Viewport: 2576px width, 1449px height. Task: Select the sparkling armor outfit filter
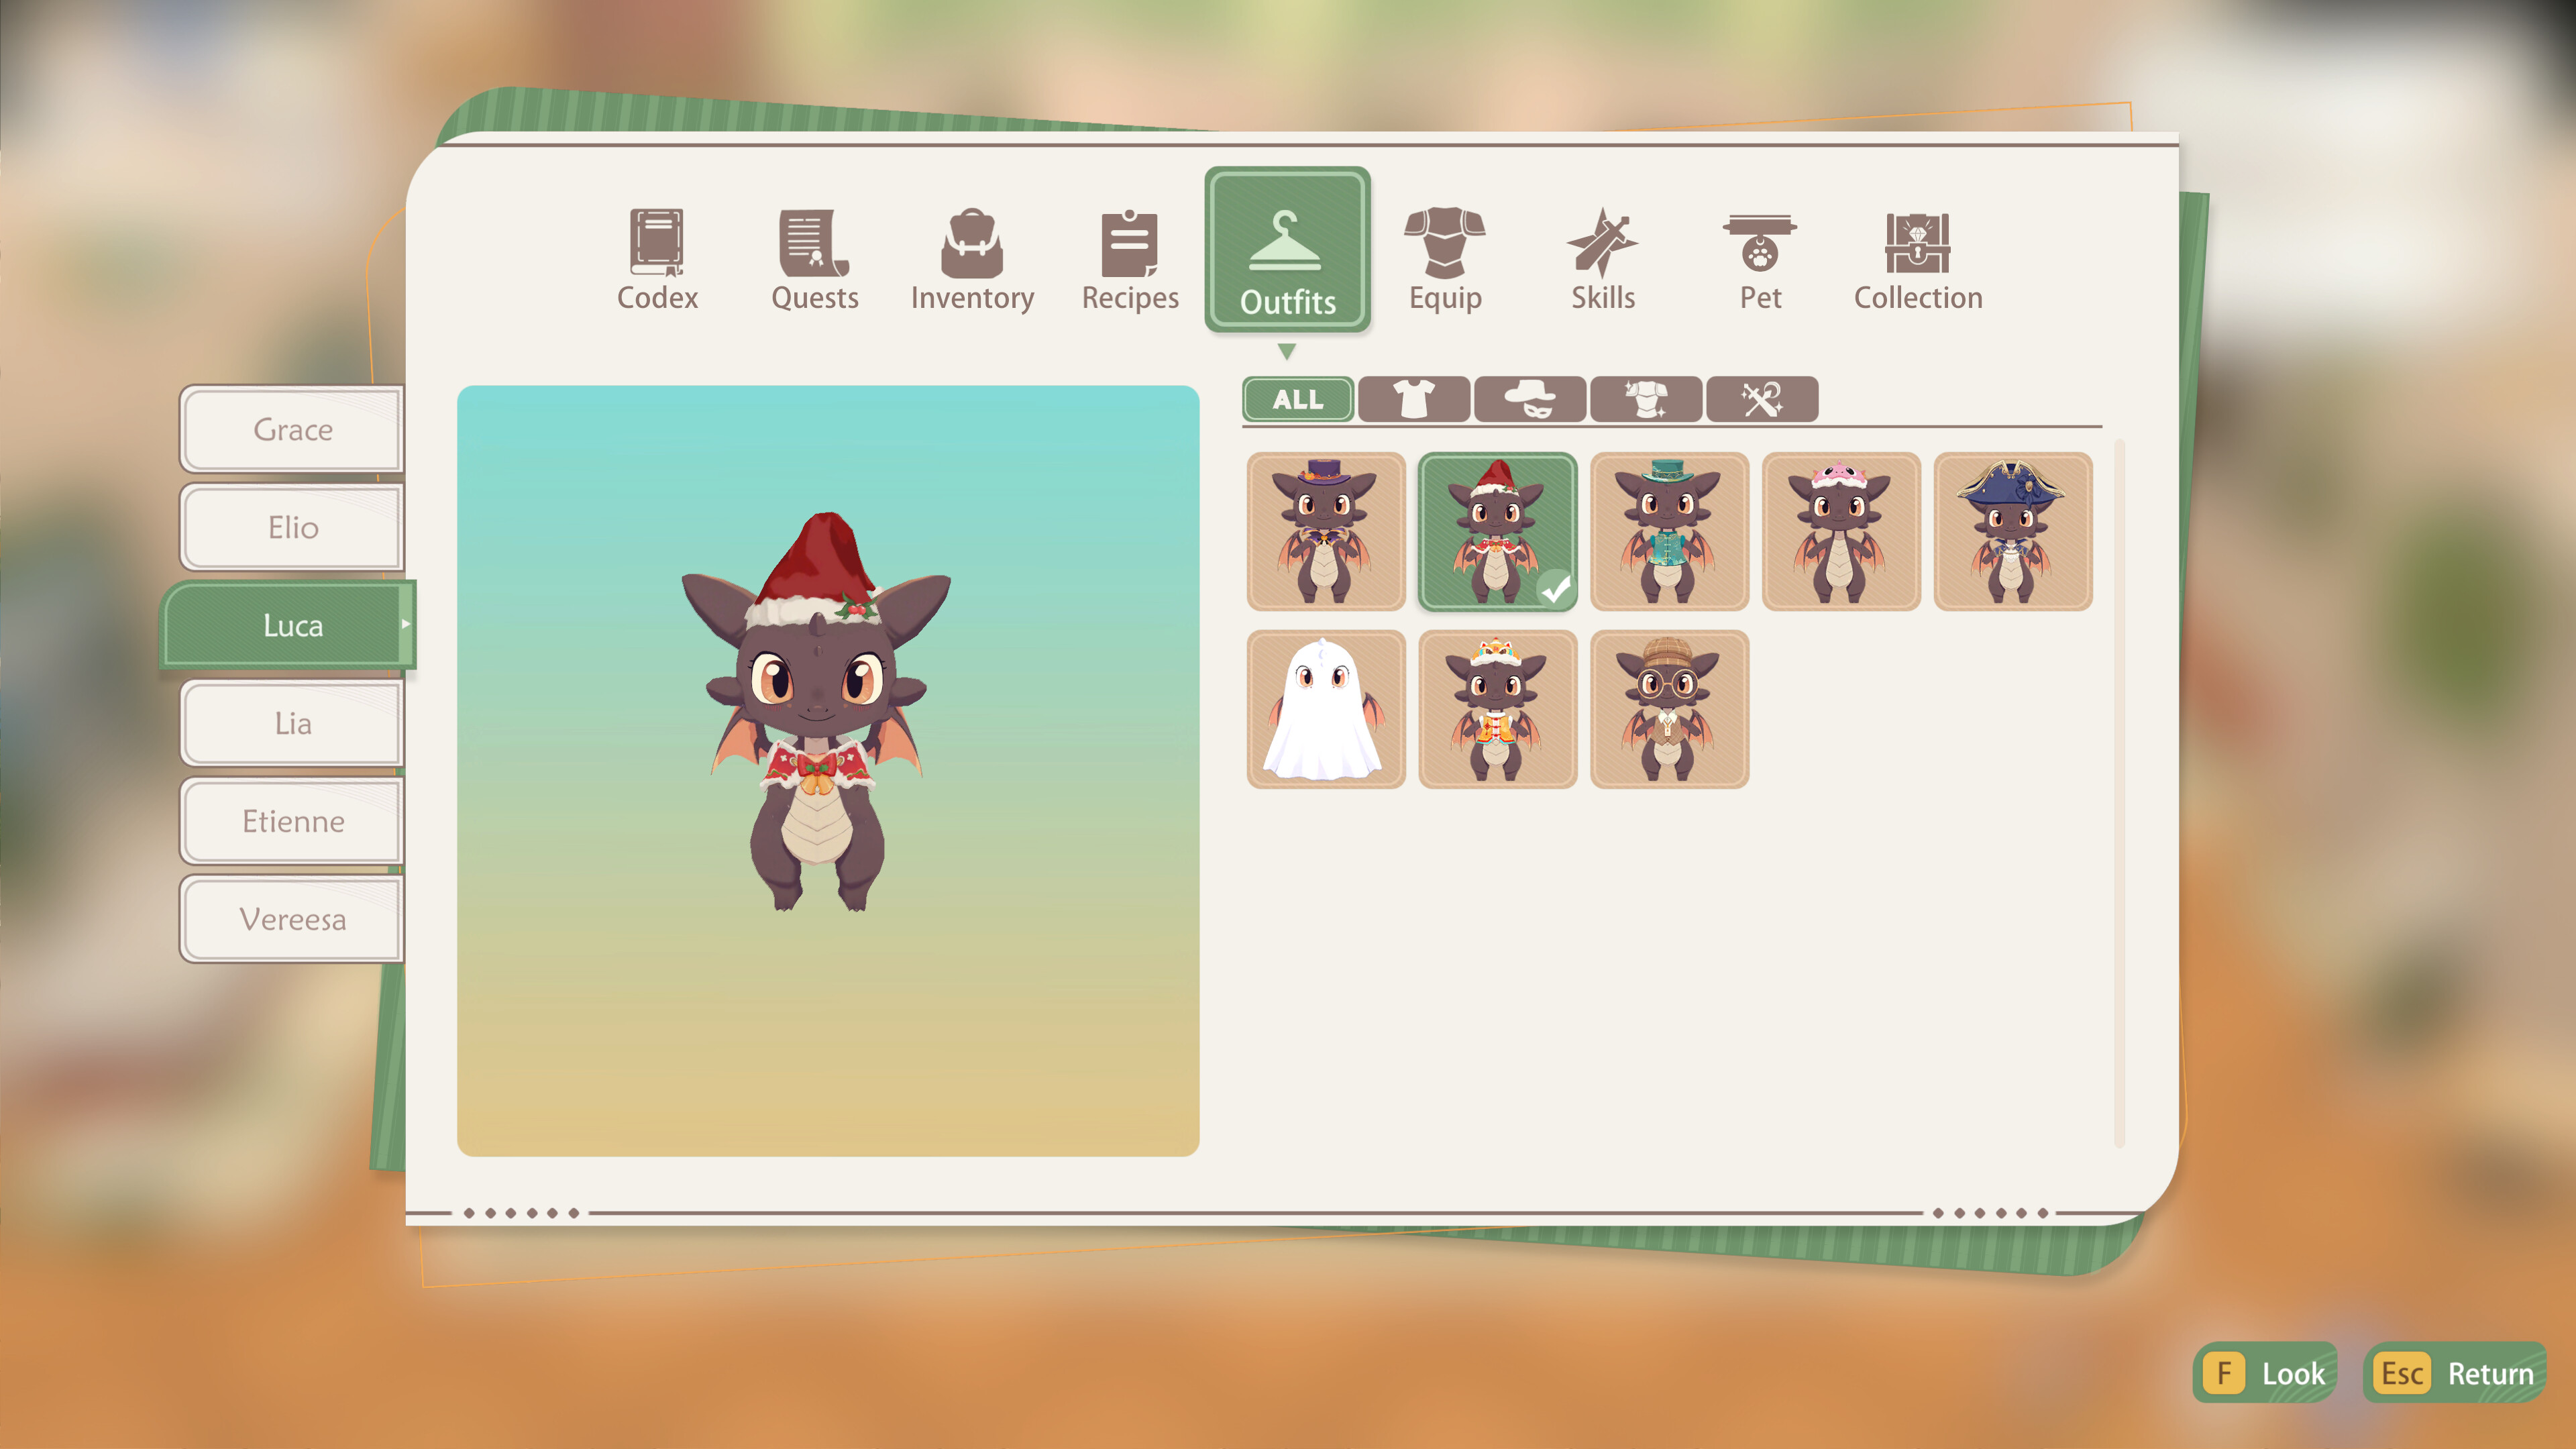tap(1646, 399)
